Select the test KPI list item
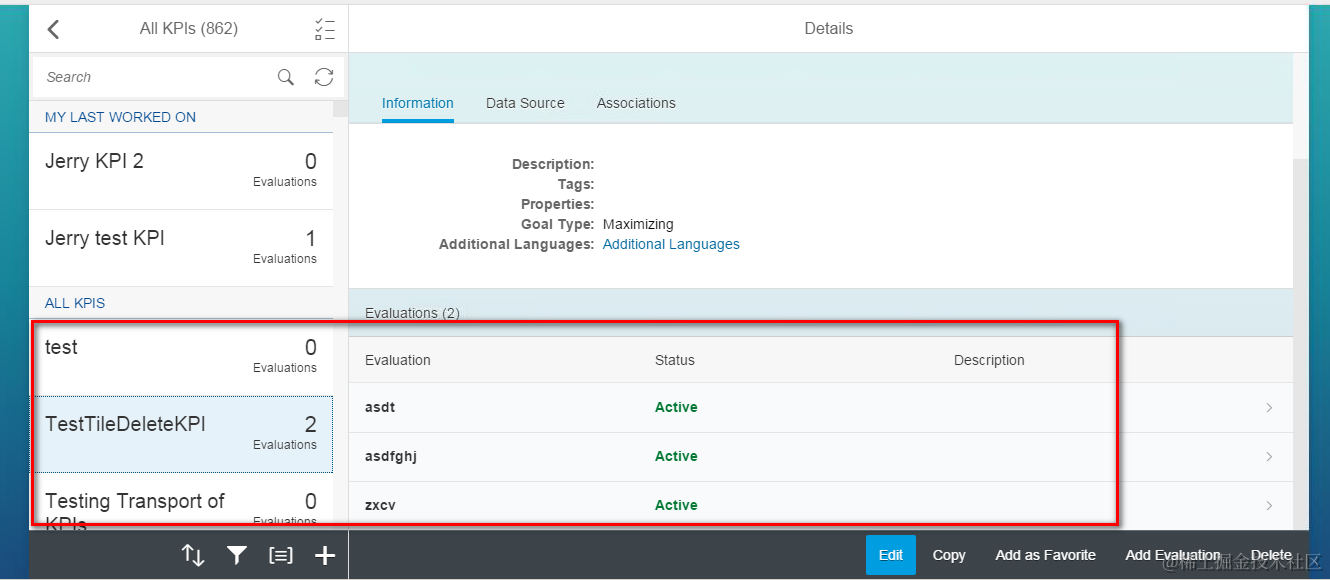This screenshot has height=580, width=1330. coord(181,357)
